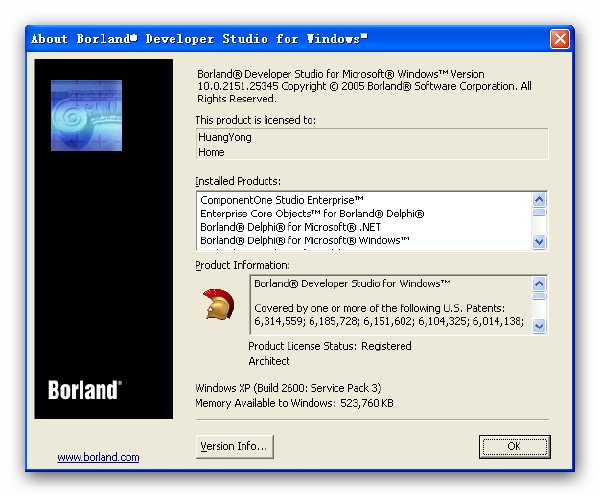600x497 pixels.
Task: Click the blue spiral column splash image
Action: coord(86,115)
